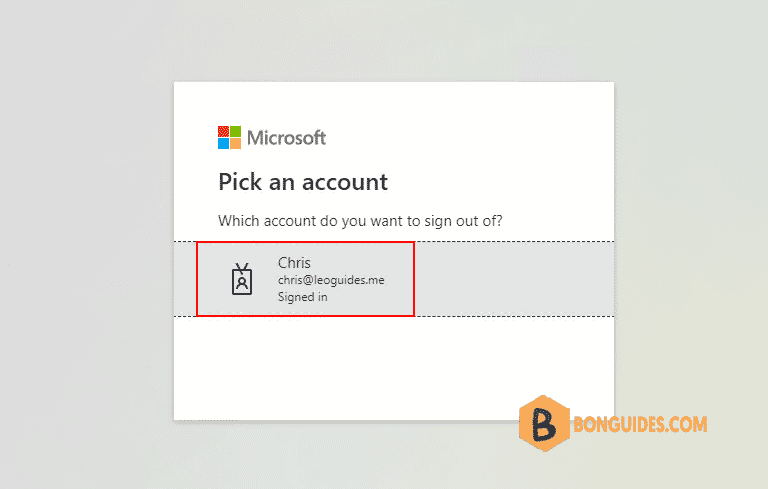
Task: Click the yellow square of Microsoft logo
Action: click(236, 144)
